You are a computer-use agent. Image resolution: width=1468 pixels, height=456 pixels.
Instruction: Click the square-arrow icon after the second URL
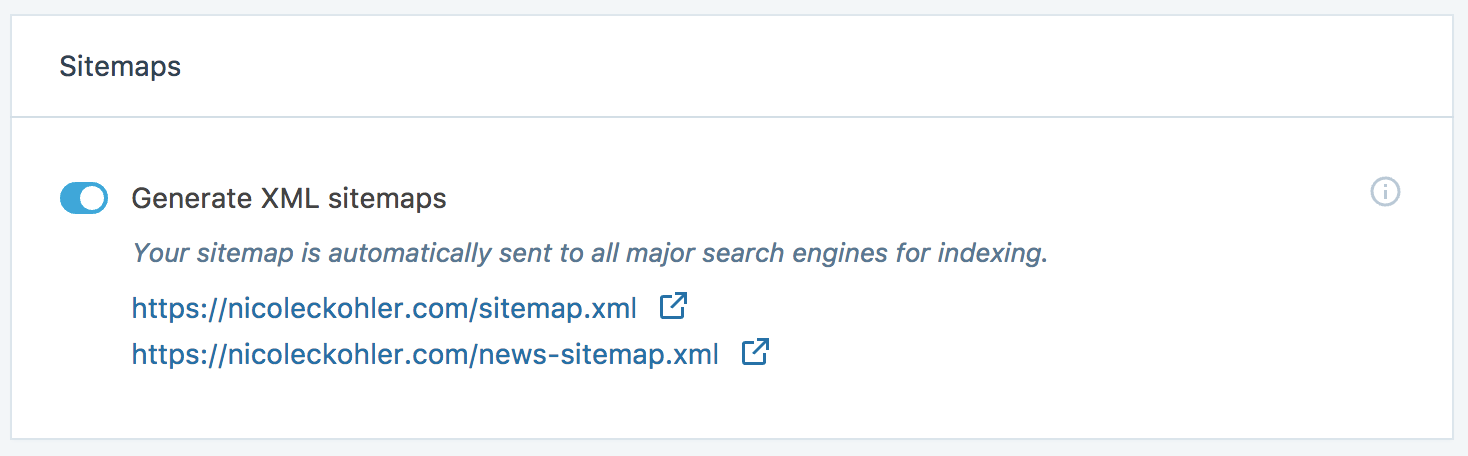pos(755,352)
